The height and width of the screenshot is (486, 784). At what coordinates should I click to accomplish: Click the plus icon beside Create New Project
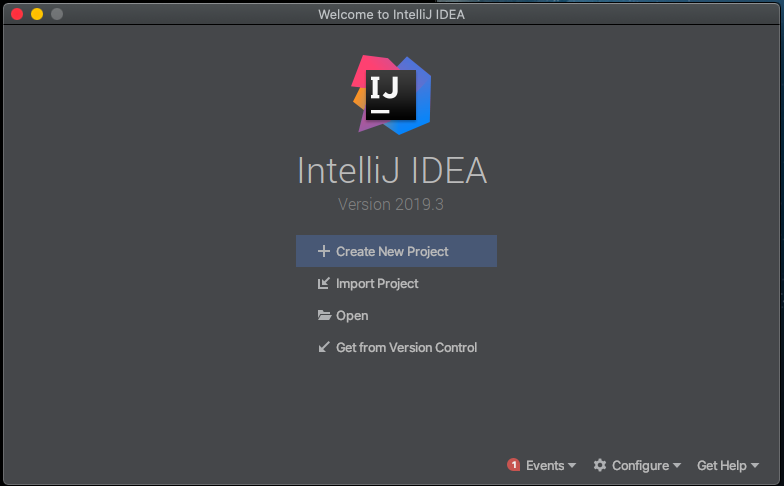click(324, 251)
